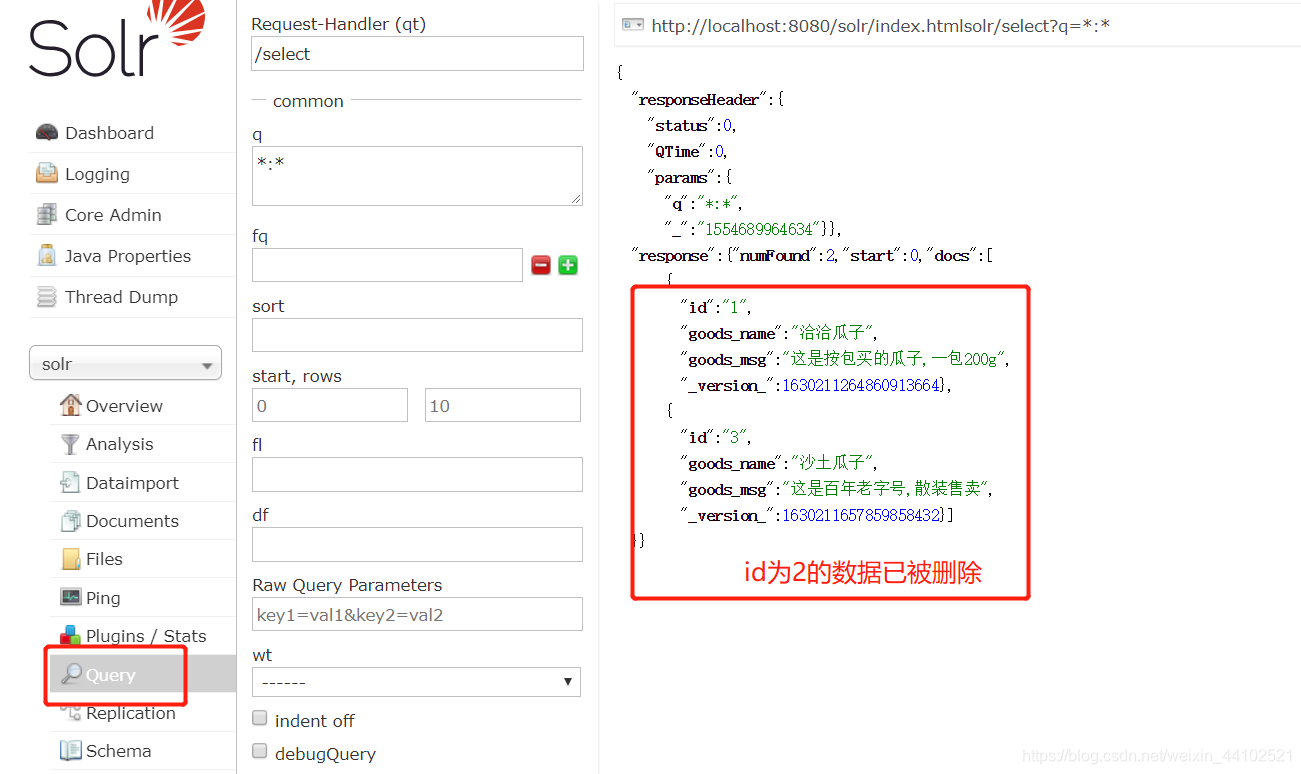Click the Documents icon
This screenshot has width=1301, height=774.
click(71, 520)
